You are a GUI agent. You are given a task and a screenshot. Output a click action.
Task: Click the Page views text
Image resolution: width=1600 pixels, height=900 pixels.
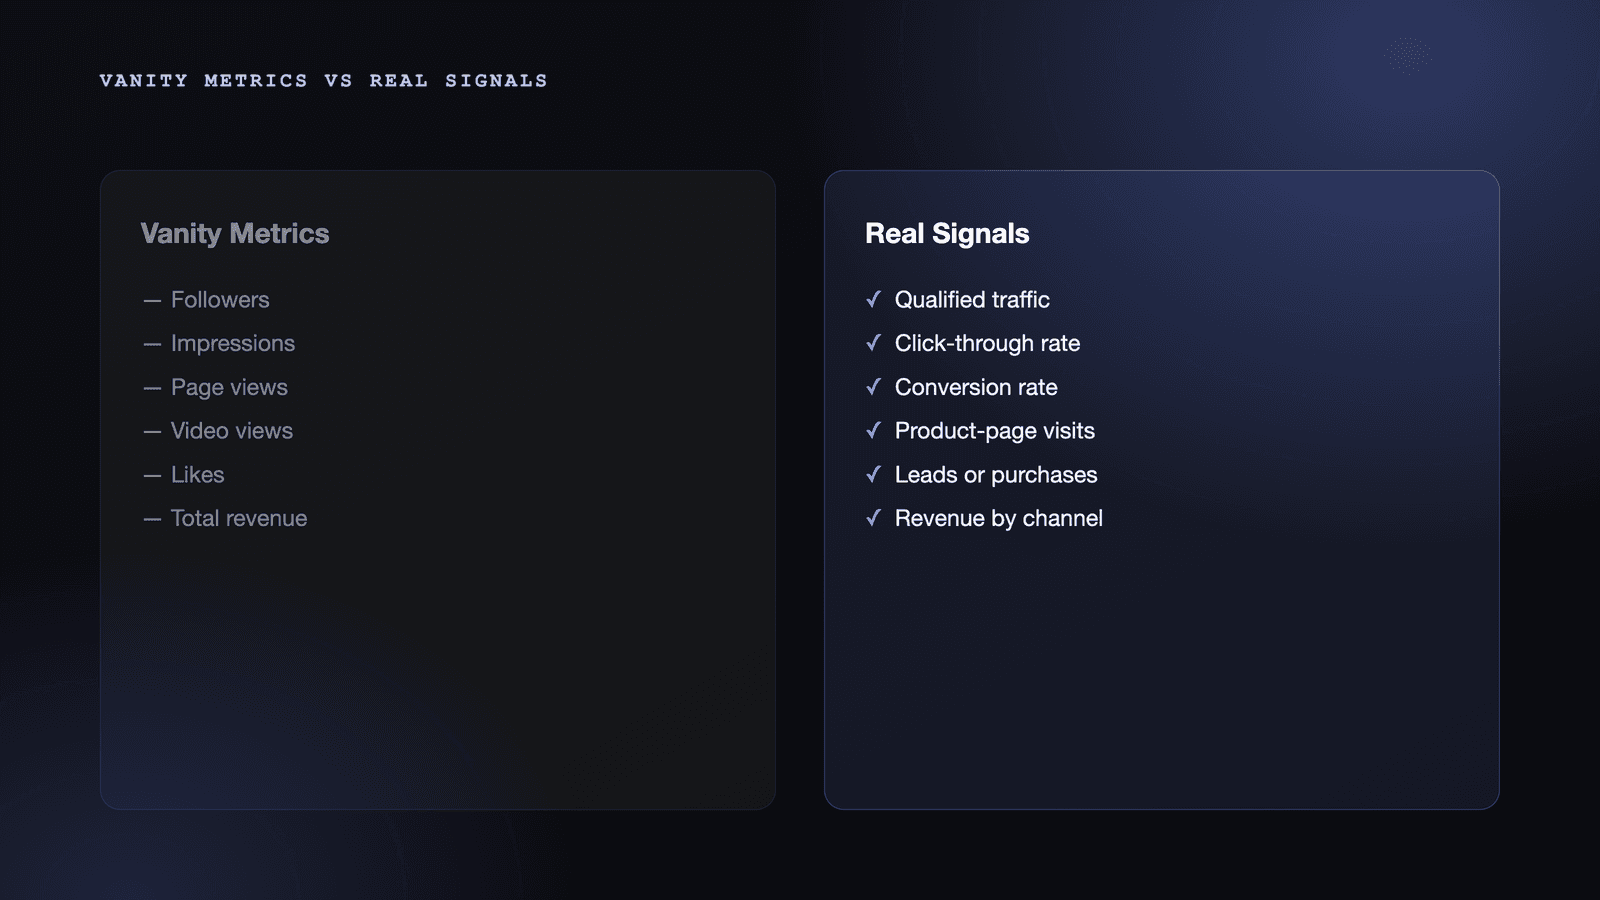229,387
